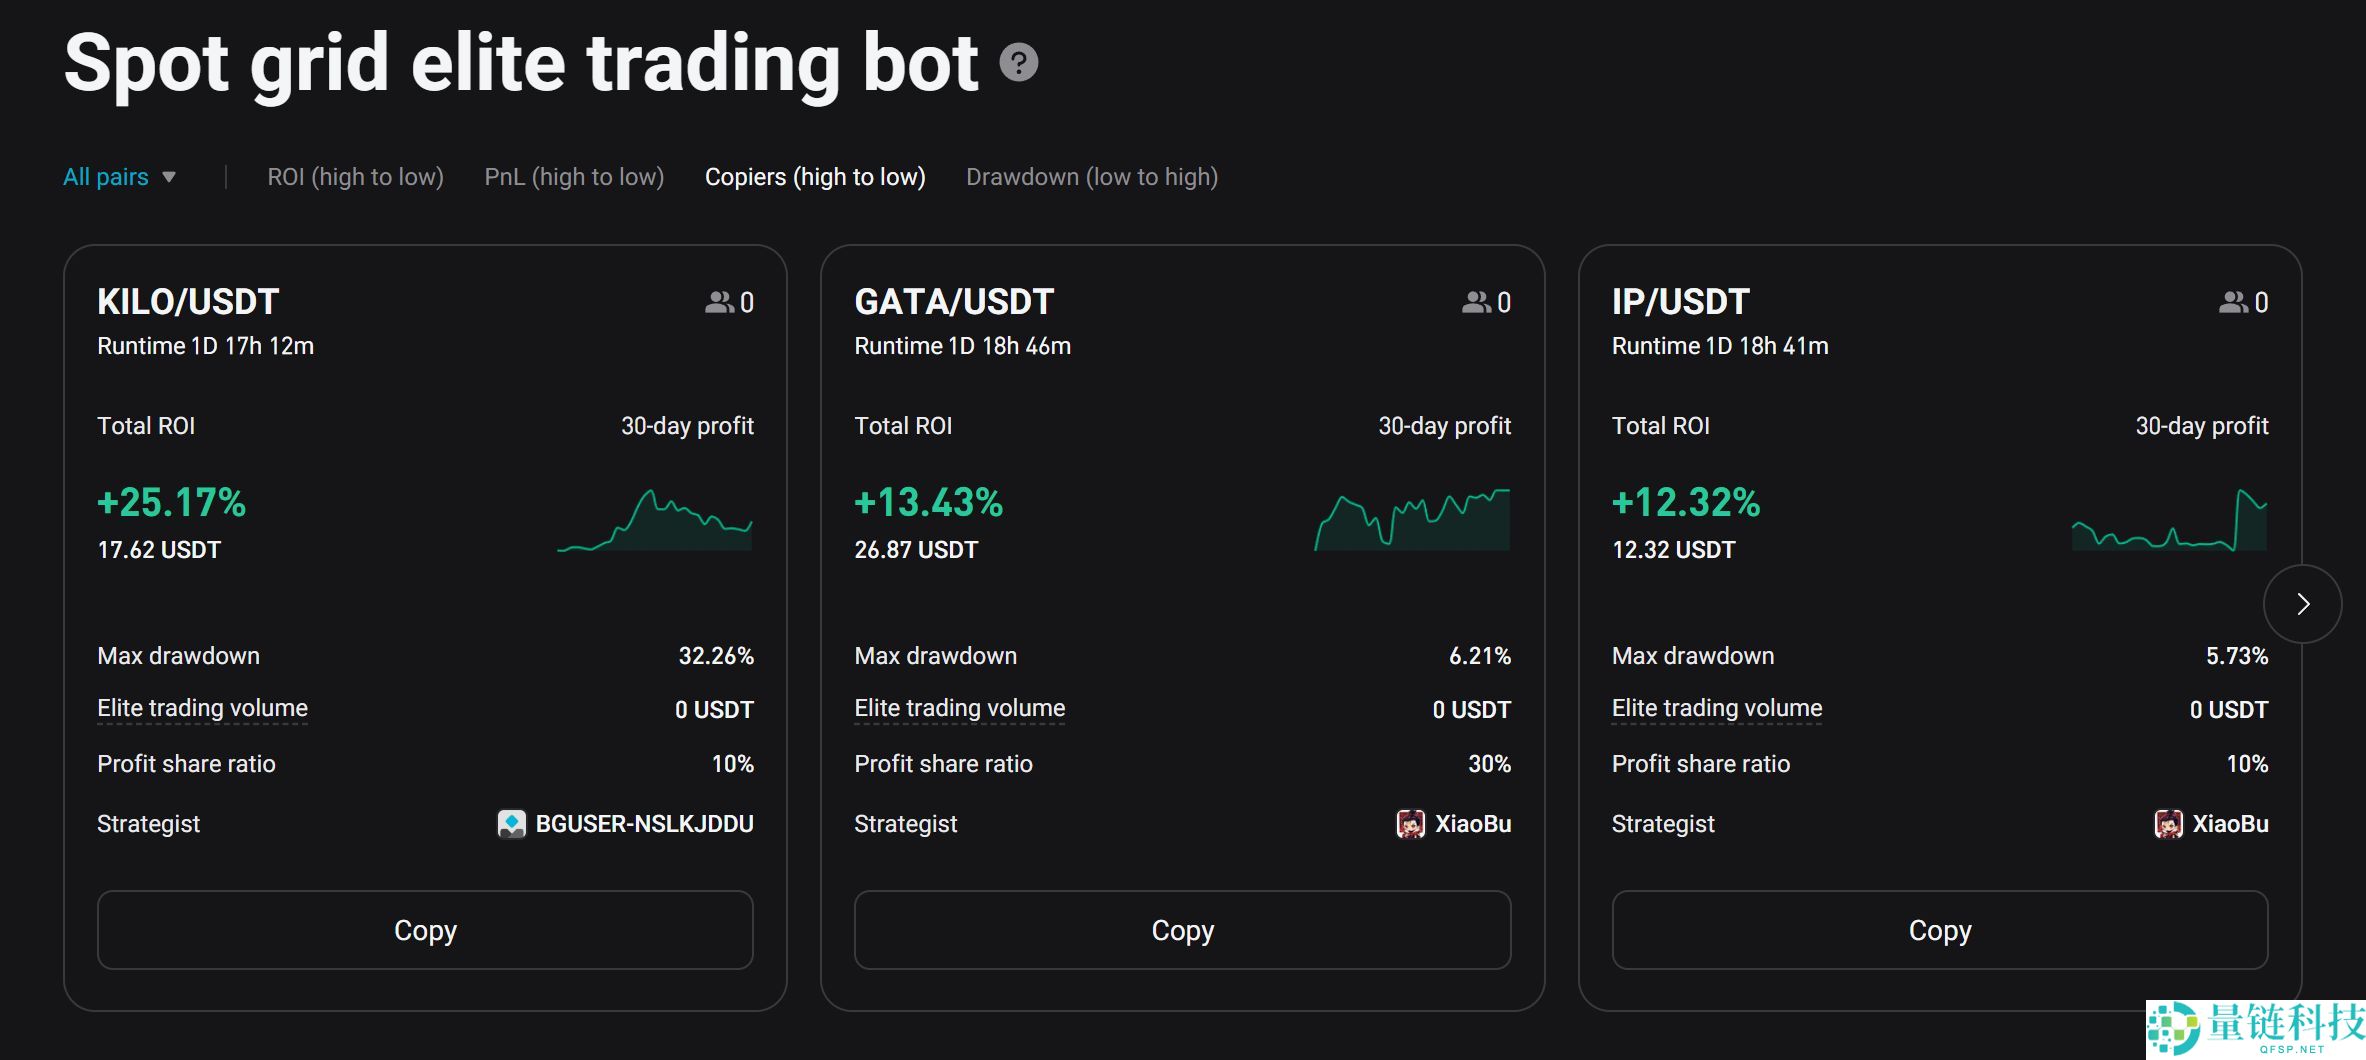This screenshot has height=1060, width=2366.
Task: Enable sorting by ROI high to low
Action: click(x=355, y=176)
